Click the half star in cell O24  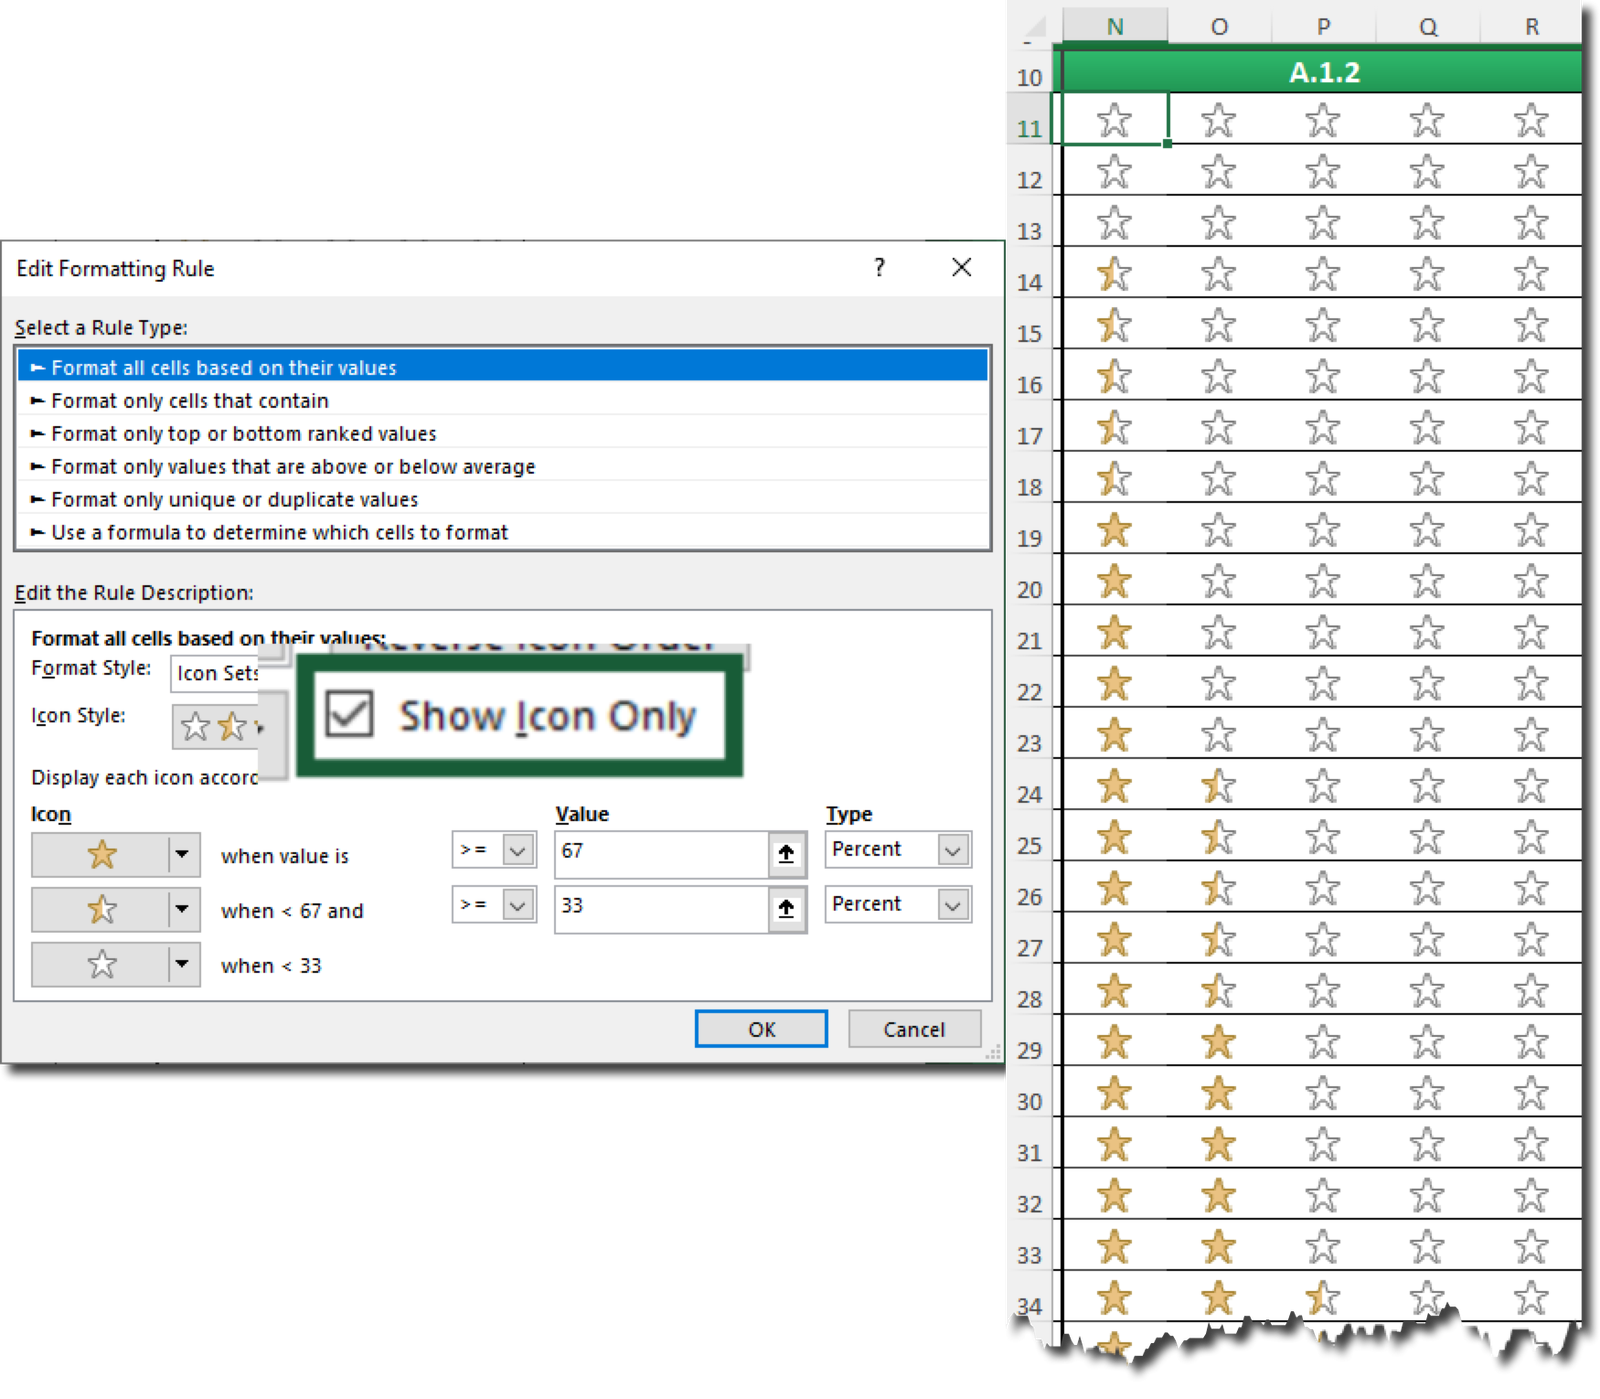pos(1218,786)
